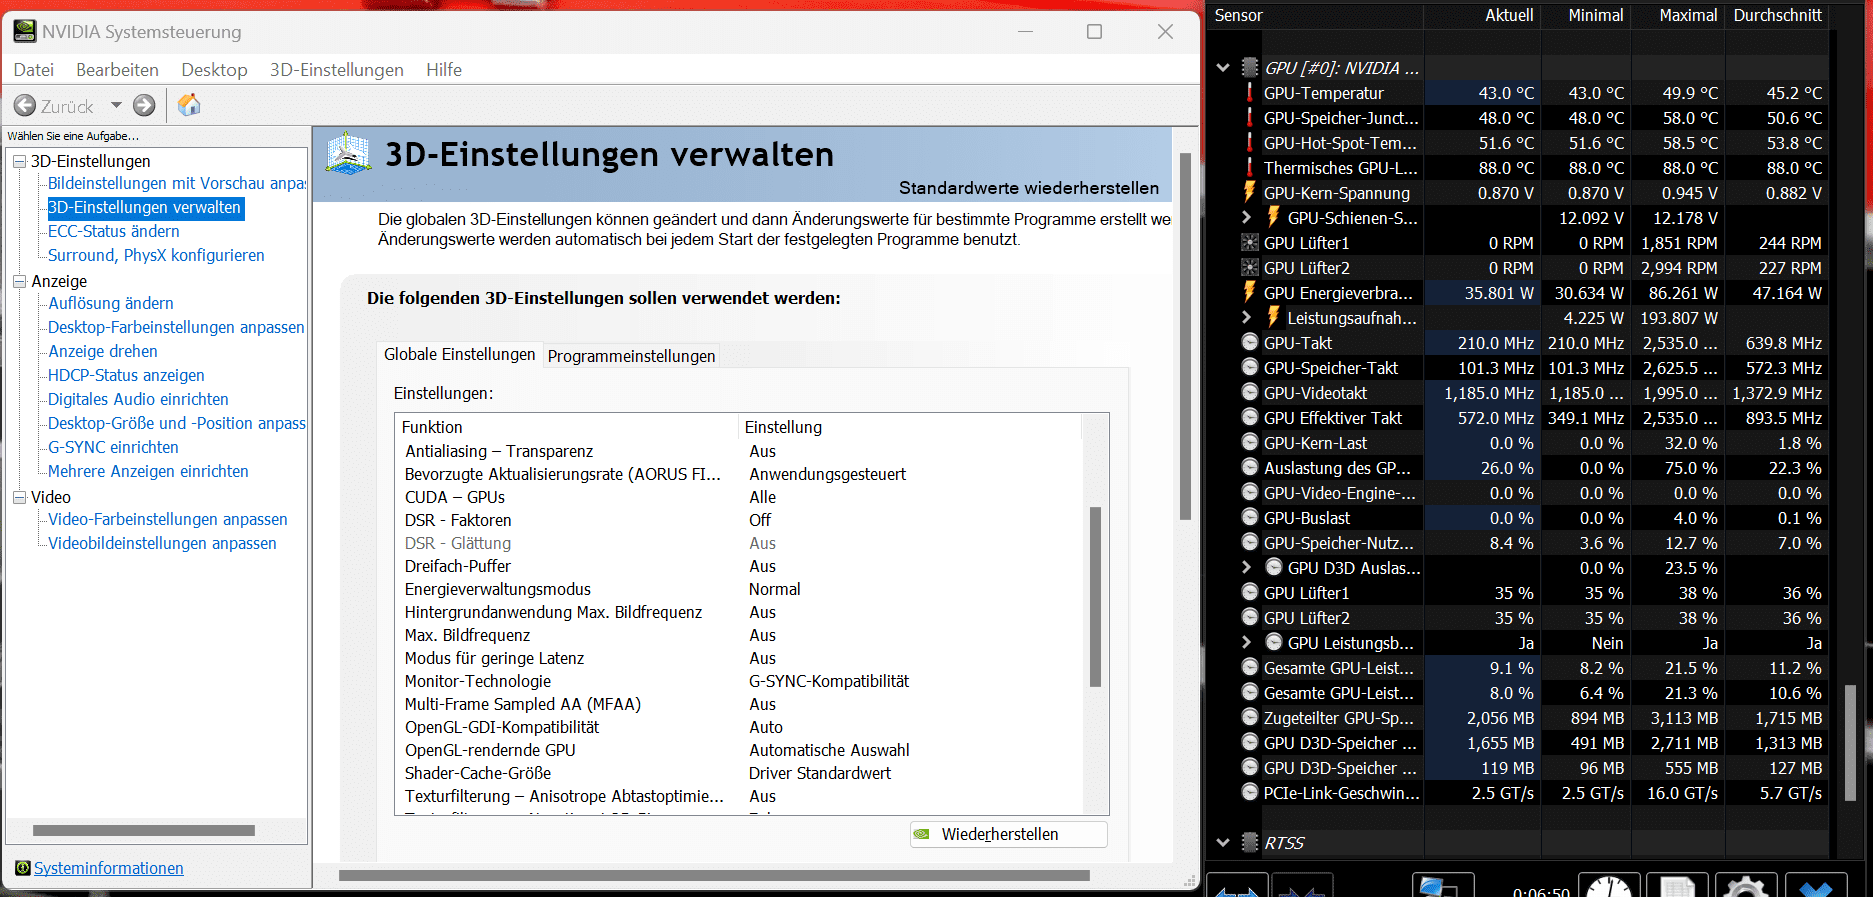Screen dimensions: 1873x897
Task: Collapse the Anzeige tree node
Action: [19, 281]
